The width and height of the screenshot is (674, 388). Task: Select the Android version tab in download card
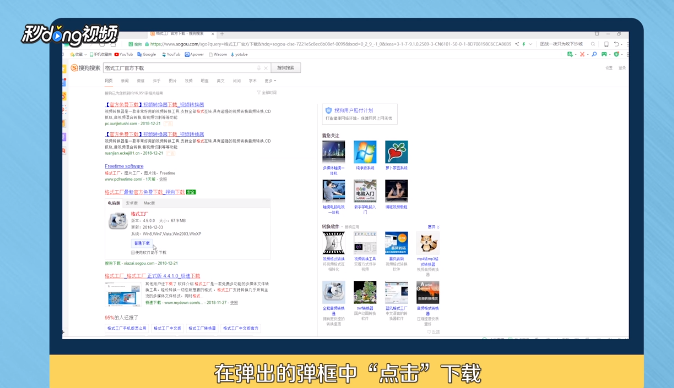(x=132, y=203)
